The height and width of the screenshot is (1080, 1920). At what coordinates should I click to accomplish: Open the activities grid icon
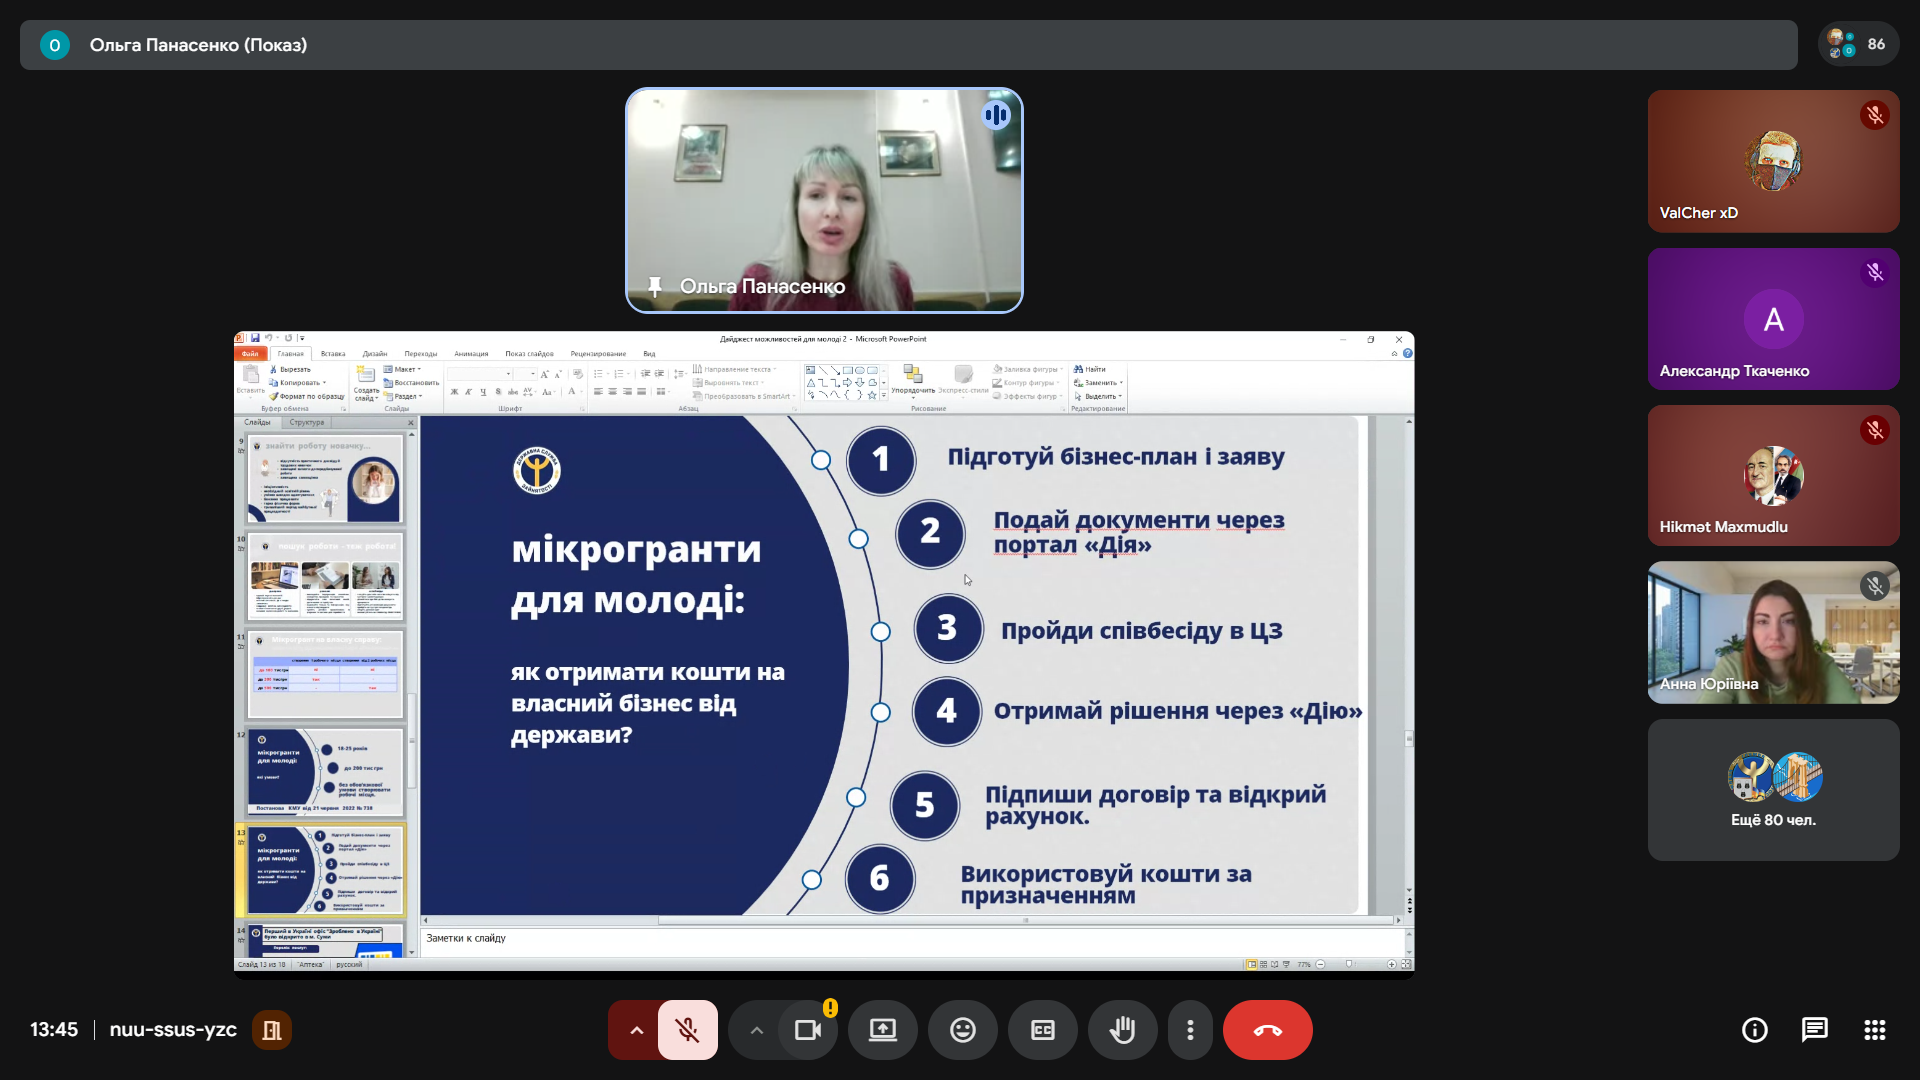click(1874, 1030)
